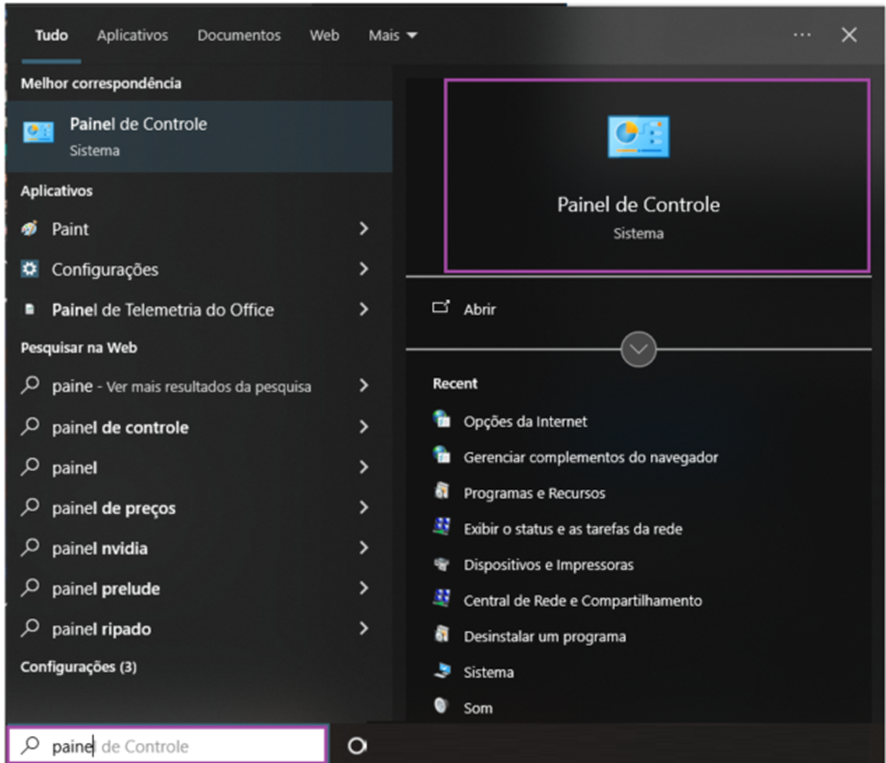Image resolution: width=886 pixels, height=763 pixels.
Task: Click the Central de Rede e Compartilhamento icon
Action: tap(441, 598)
